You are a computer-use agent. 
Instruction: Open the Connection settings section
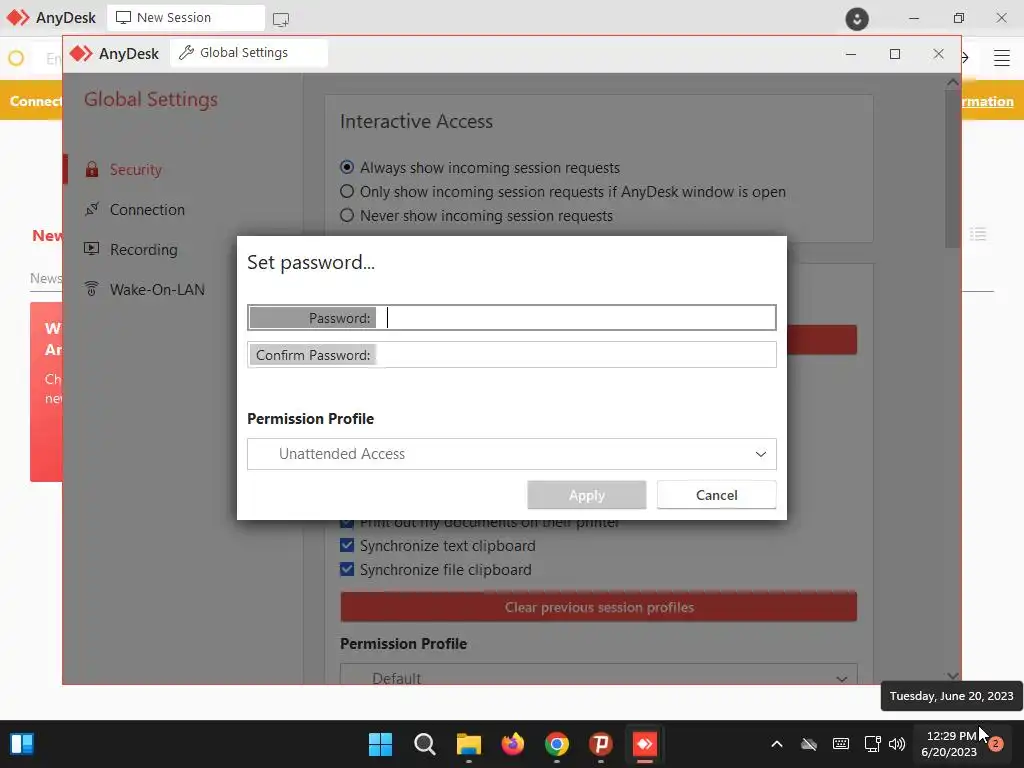147,210
